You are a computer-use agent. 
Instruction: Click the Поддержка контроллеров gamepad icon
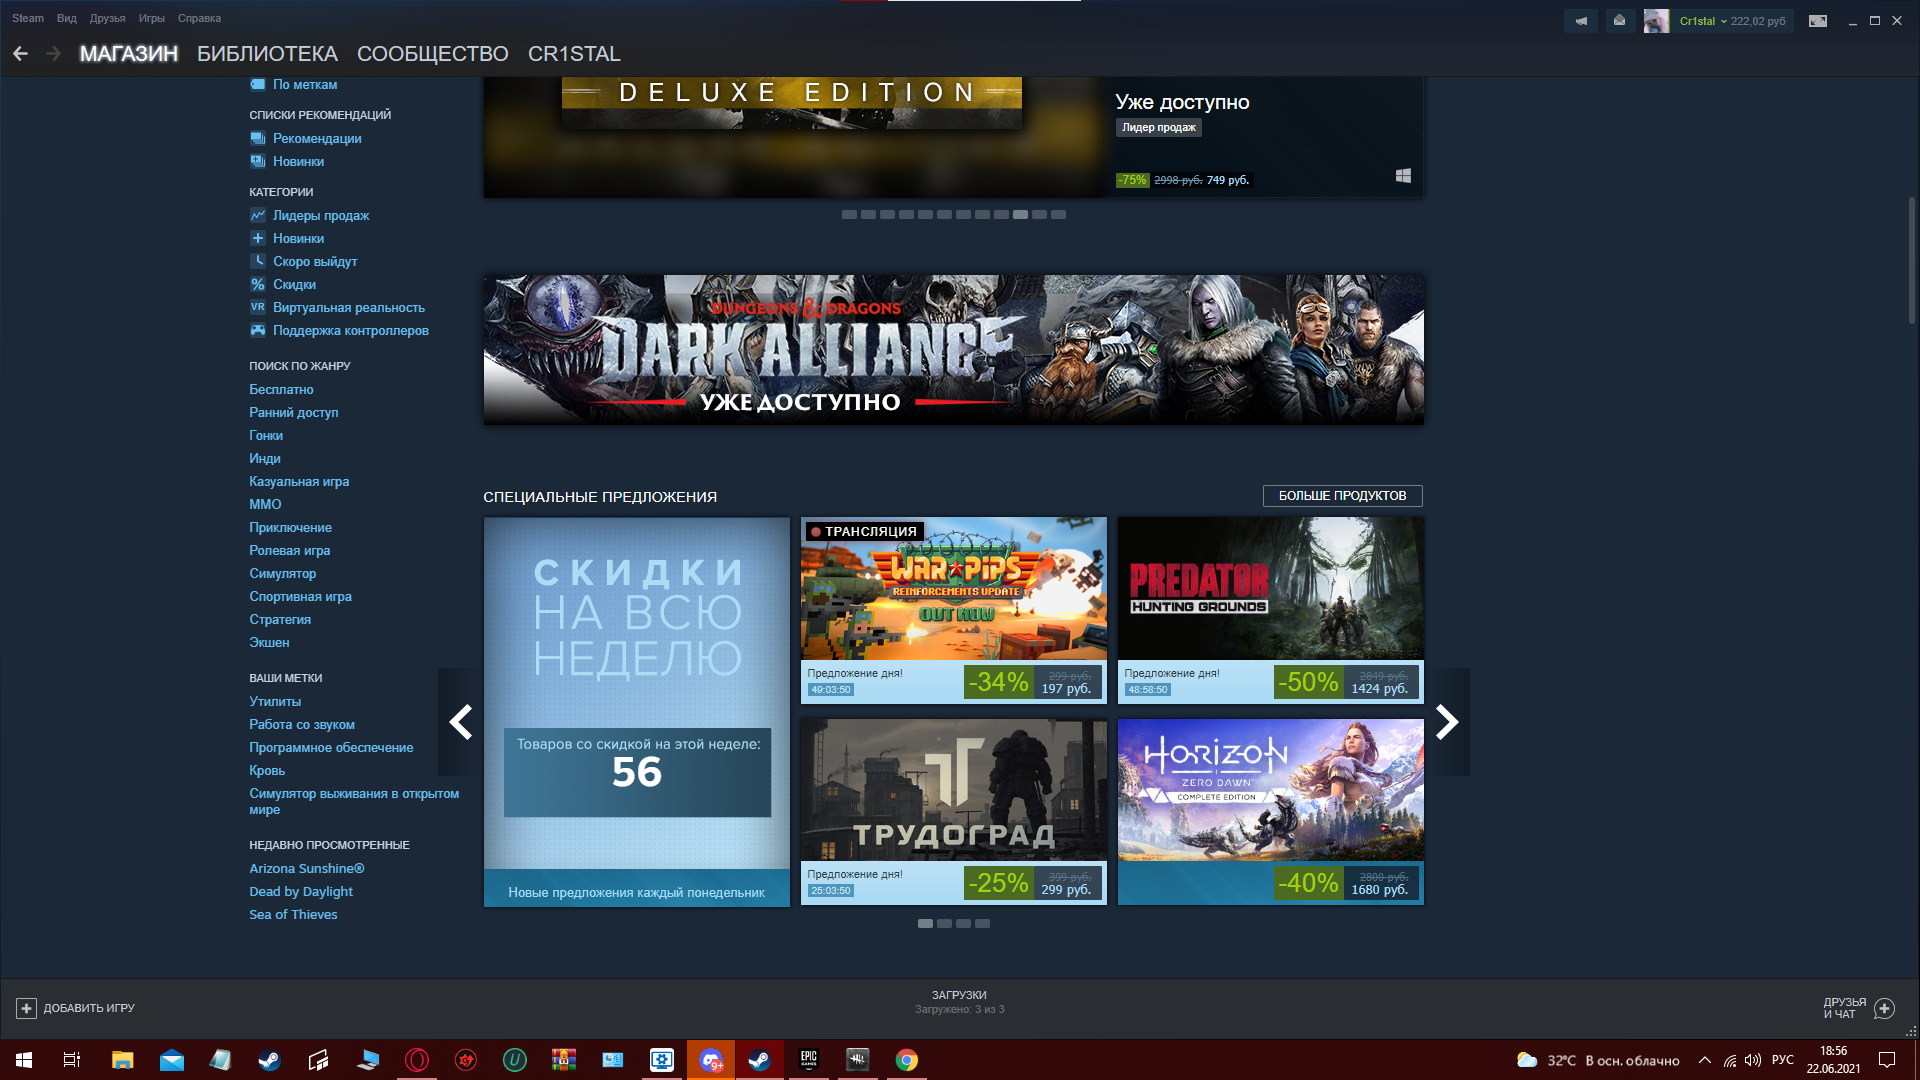point(258,330)
